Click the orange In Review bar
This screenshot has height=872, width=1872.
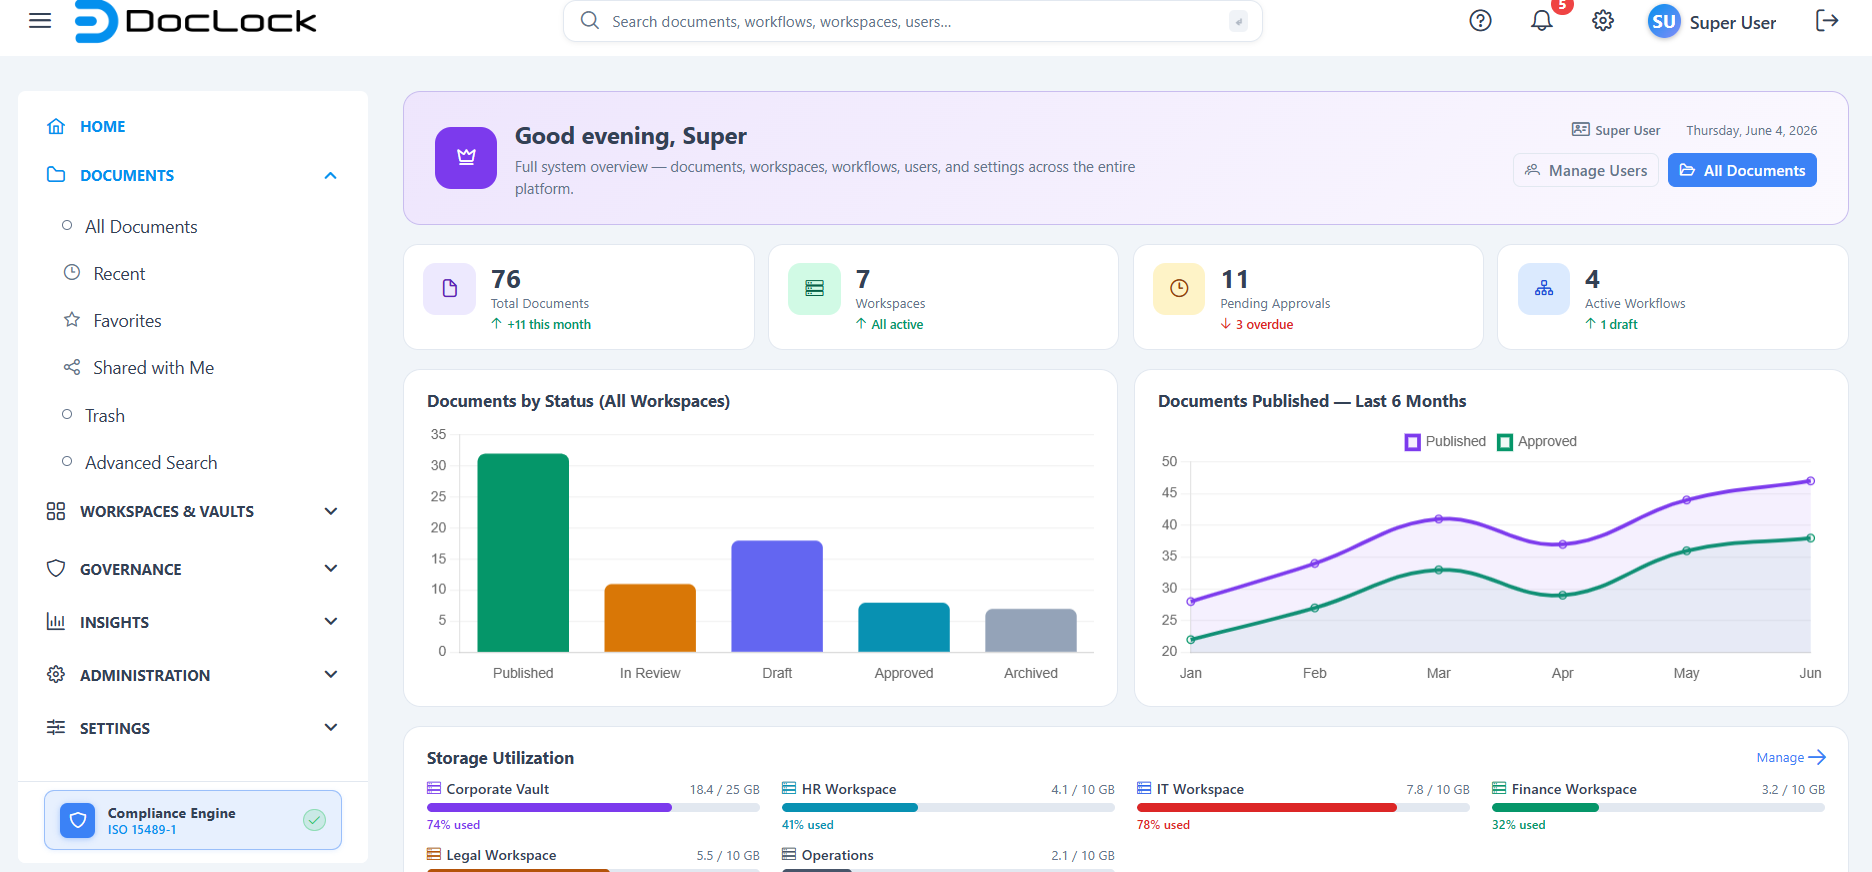click(650, 618)
